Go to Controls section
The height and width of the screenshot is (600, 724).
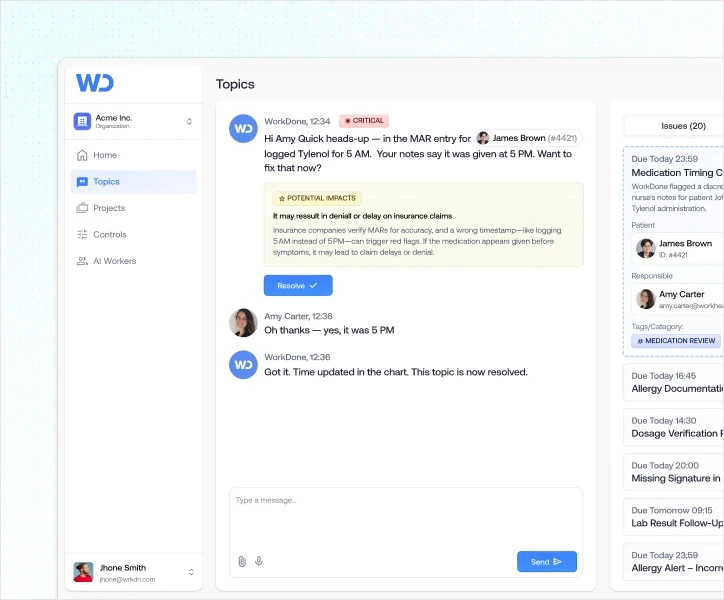(x=134, y=235)
